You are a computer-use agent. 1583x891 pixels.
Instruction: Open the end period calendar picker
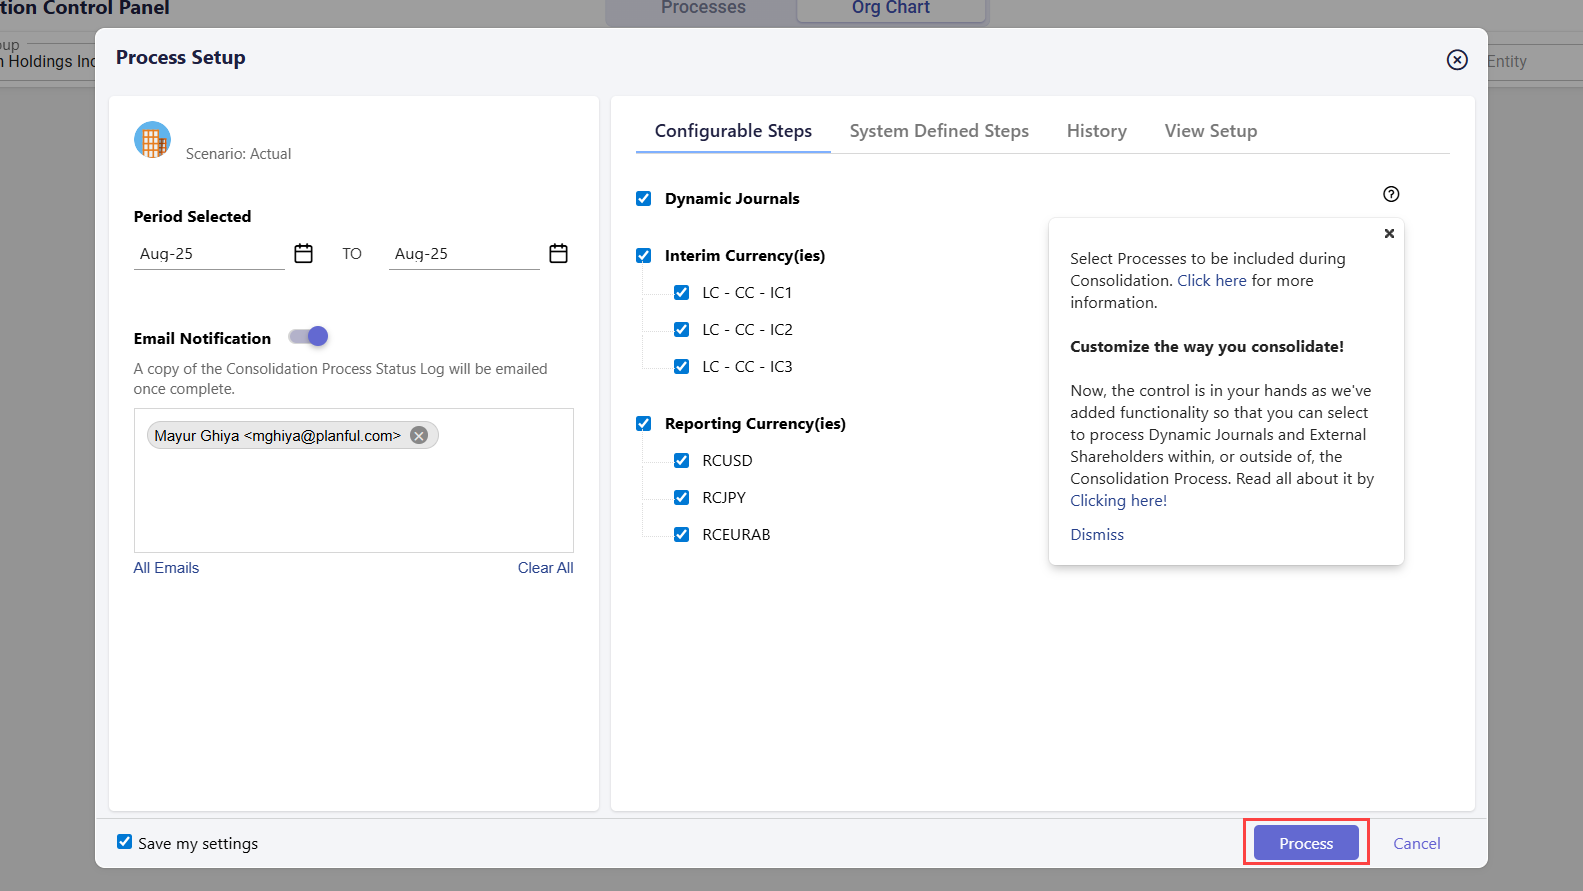tap(558, 254)
